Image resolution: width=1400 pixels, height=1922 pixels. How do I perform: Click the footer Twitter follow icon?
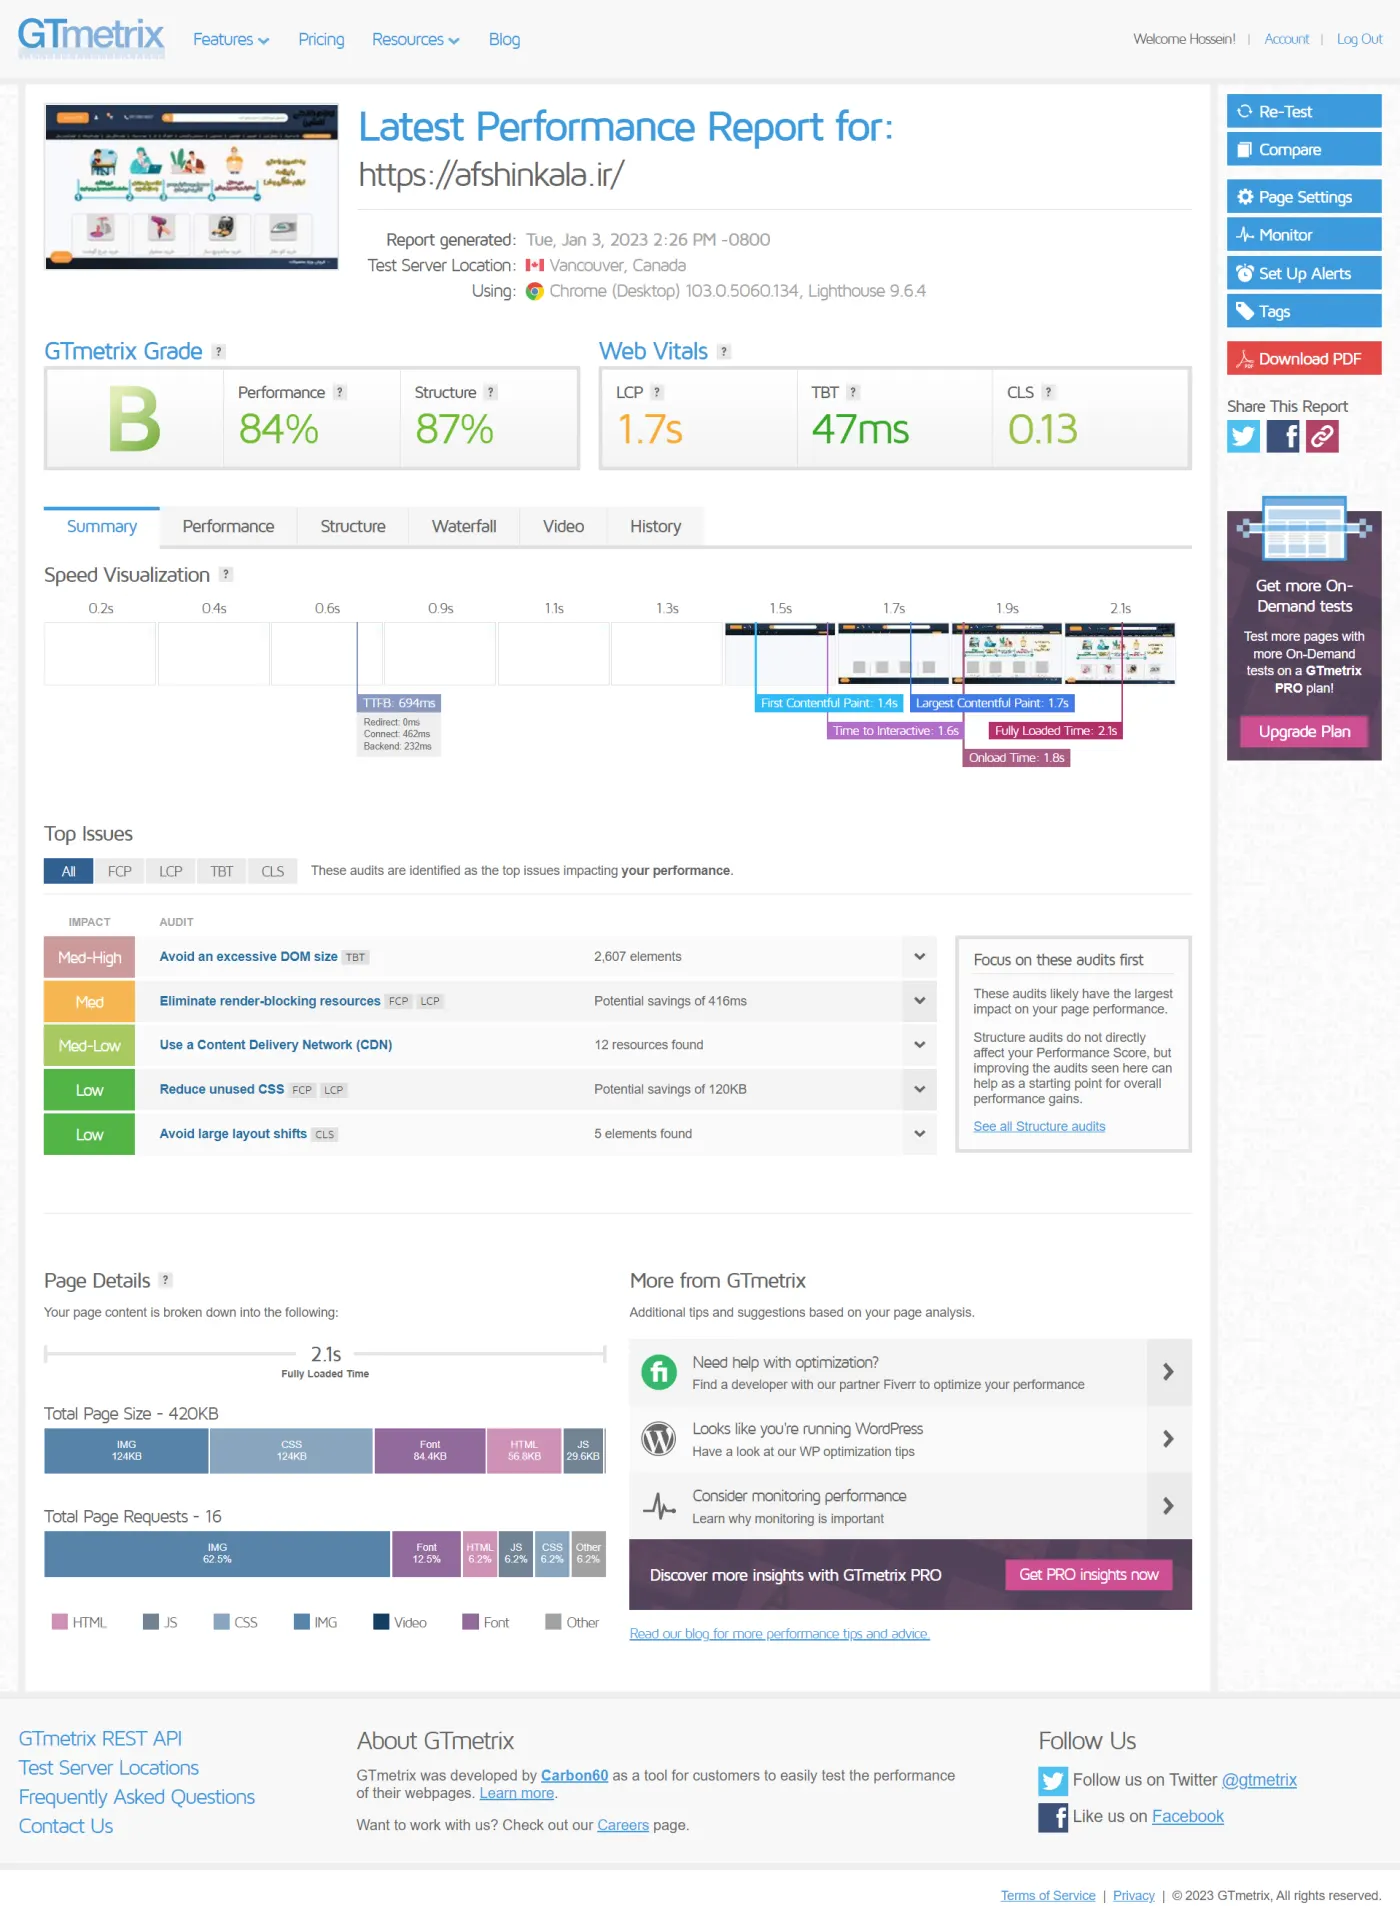(x=1053, y=1780)
